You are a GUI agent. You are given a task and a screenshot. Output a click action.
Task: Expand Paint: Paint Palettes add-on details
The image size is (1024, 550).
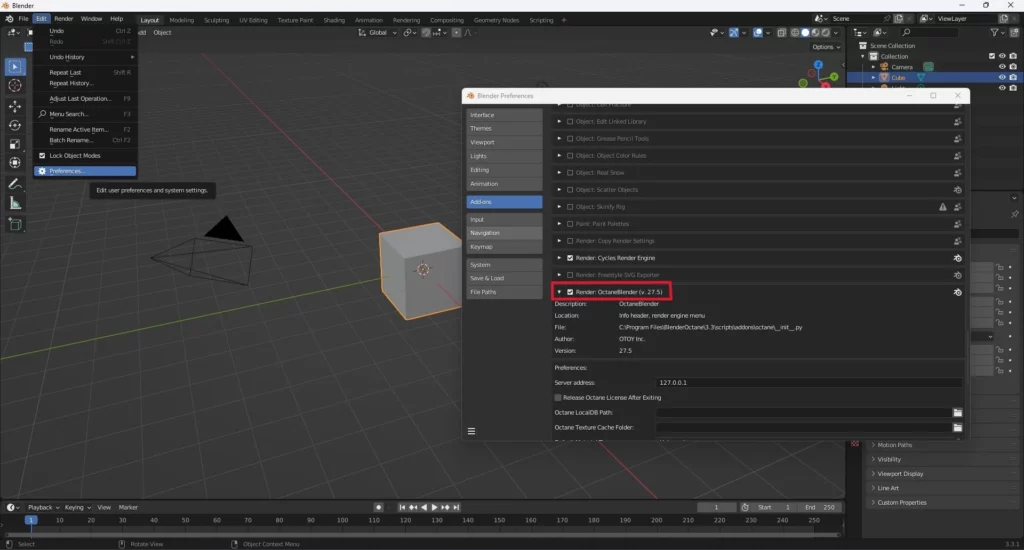point(559,224)
